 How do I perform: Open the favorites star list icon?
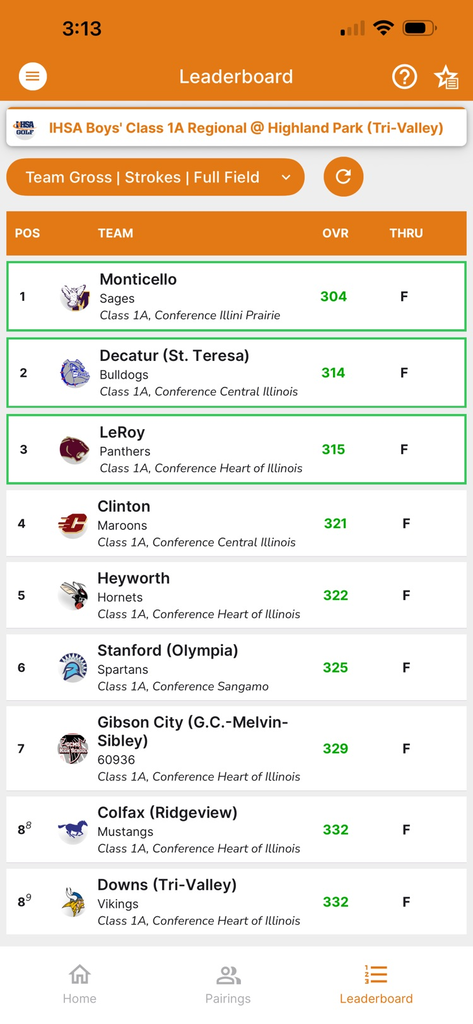tap(447, 77)
